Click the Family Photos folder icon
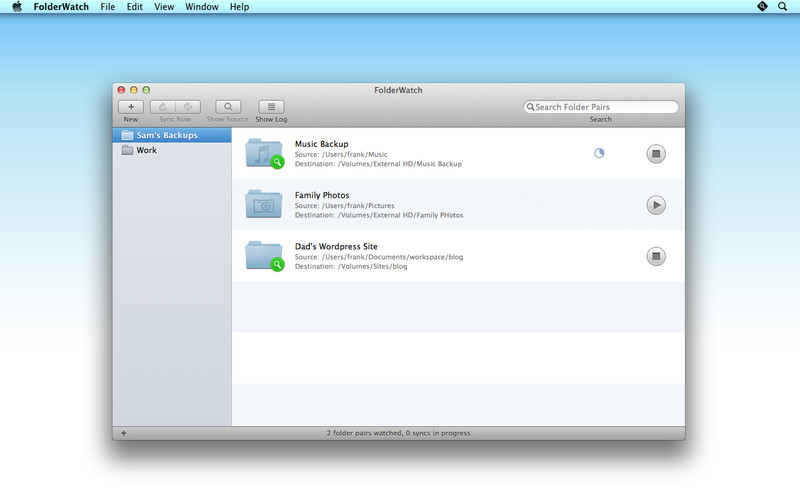 point(264,204)
